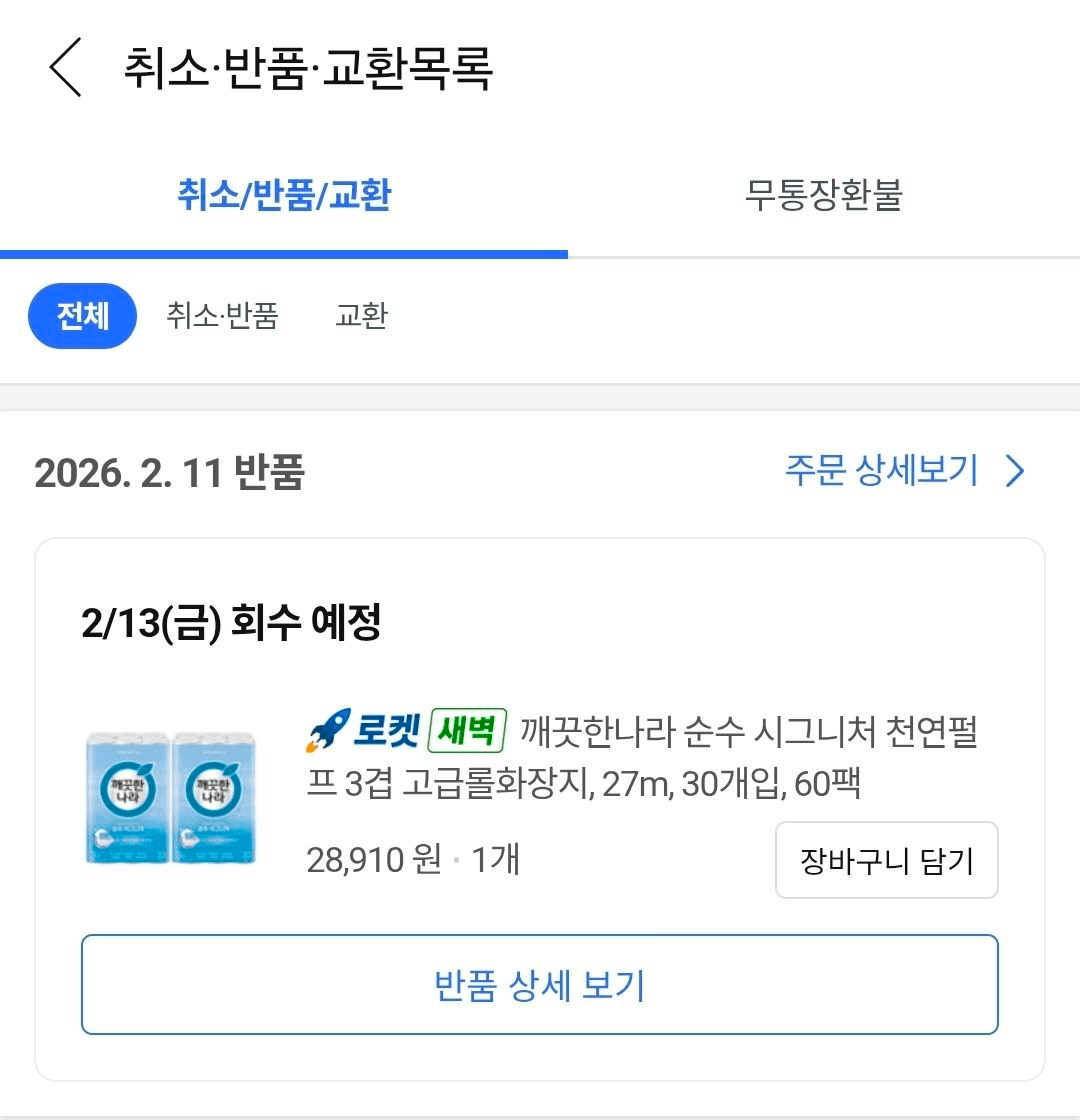Filter the list by 취소·반품
Image resolution: width=1080 pixels, height=1120 pixels.
(x=222, y=317)
